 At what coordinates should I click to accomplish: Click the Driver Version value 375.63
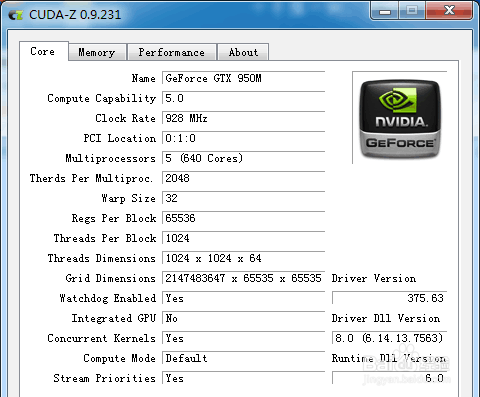pos(390,298)
